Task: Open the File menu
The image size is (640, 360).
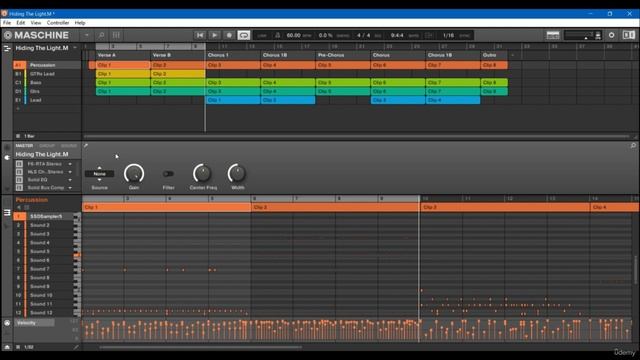Action: pos(7,23)
